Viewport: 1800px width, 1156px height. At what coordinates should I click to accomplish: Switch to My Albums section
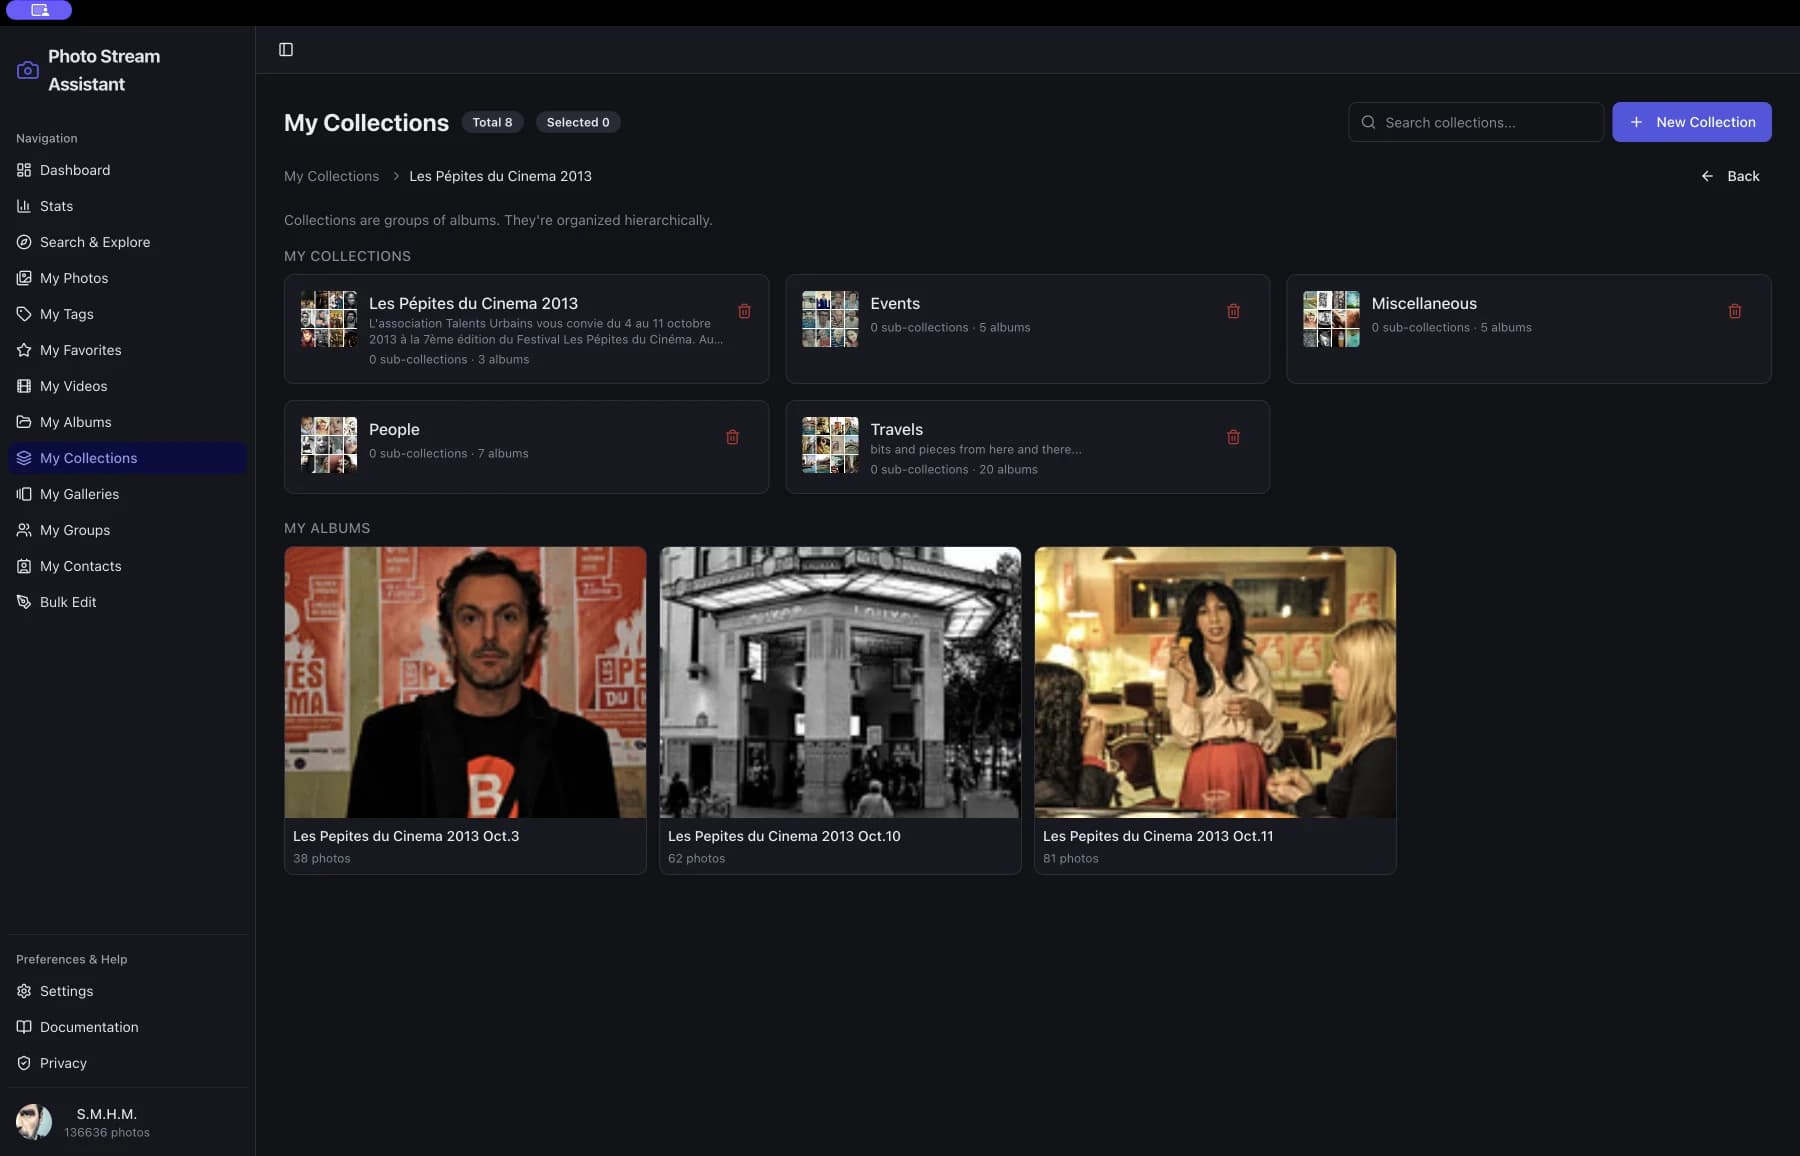pos(75,422)
